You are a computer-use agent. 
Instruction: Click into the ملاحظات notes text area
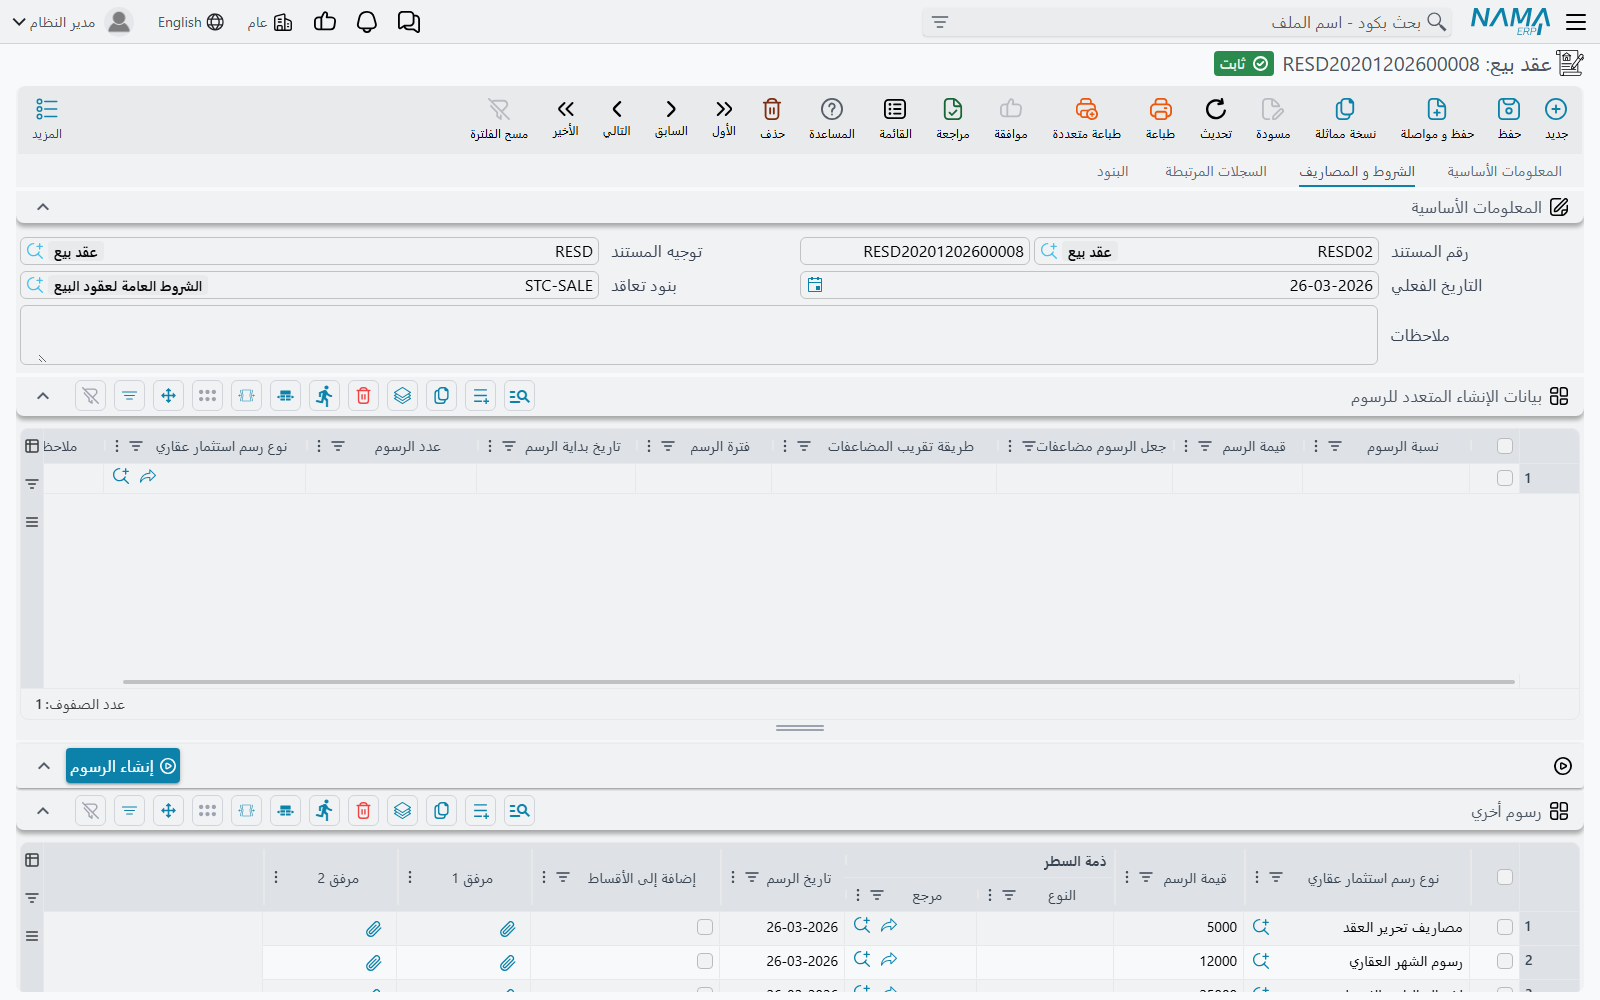coord(699,335)
